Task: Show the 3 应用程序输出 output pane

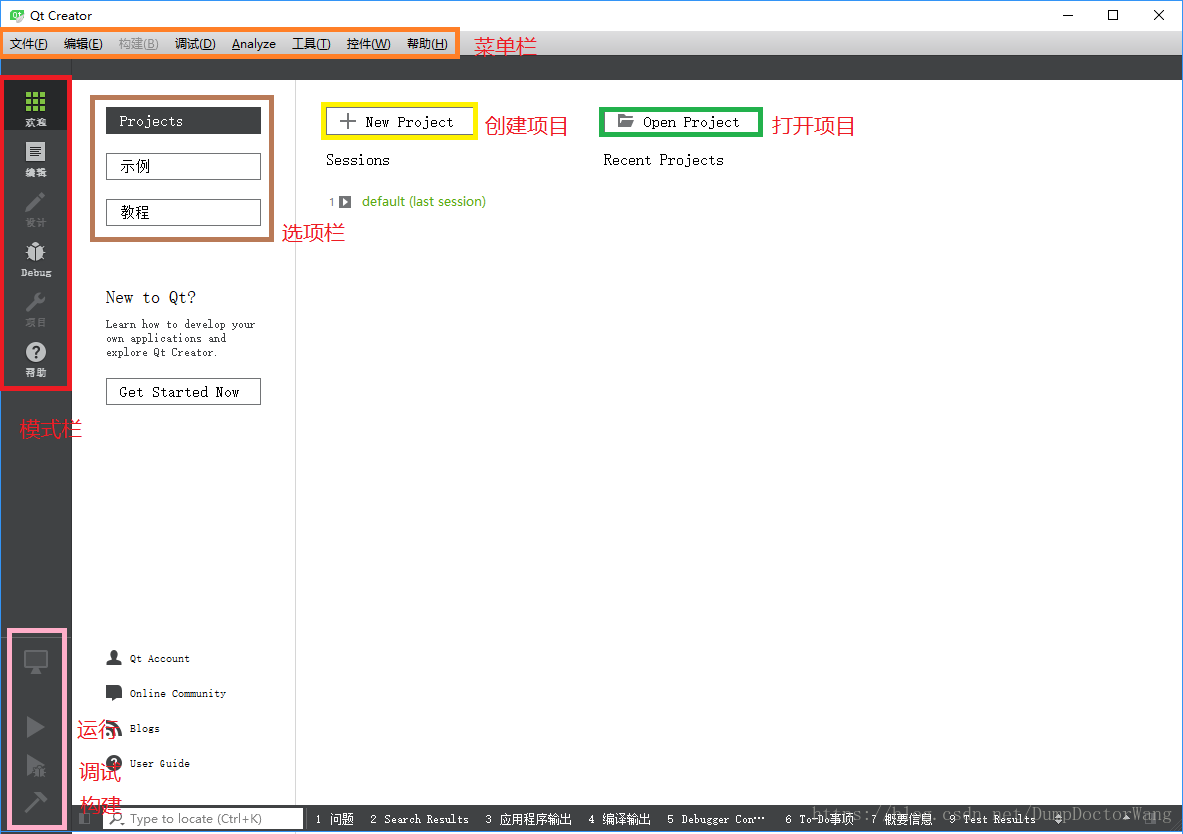Action: (x=528, y=819)
